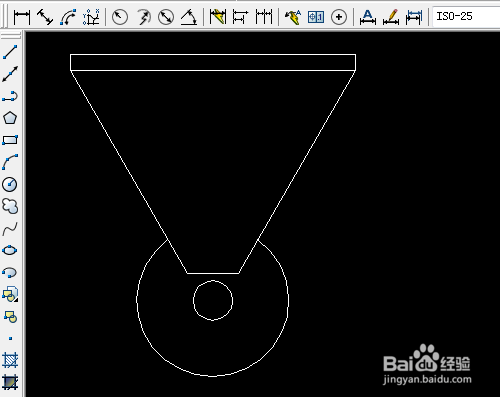Select the Polygon draw tool
This screenshot has width=500, height=397.
click(10, 118)
